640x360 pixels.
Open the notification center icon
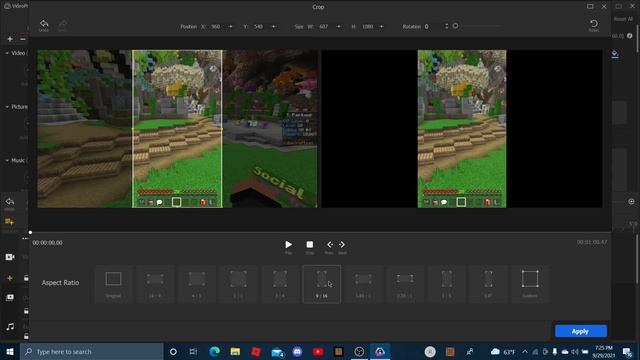(627, 351)
